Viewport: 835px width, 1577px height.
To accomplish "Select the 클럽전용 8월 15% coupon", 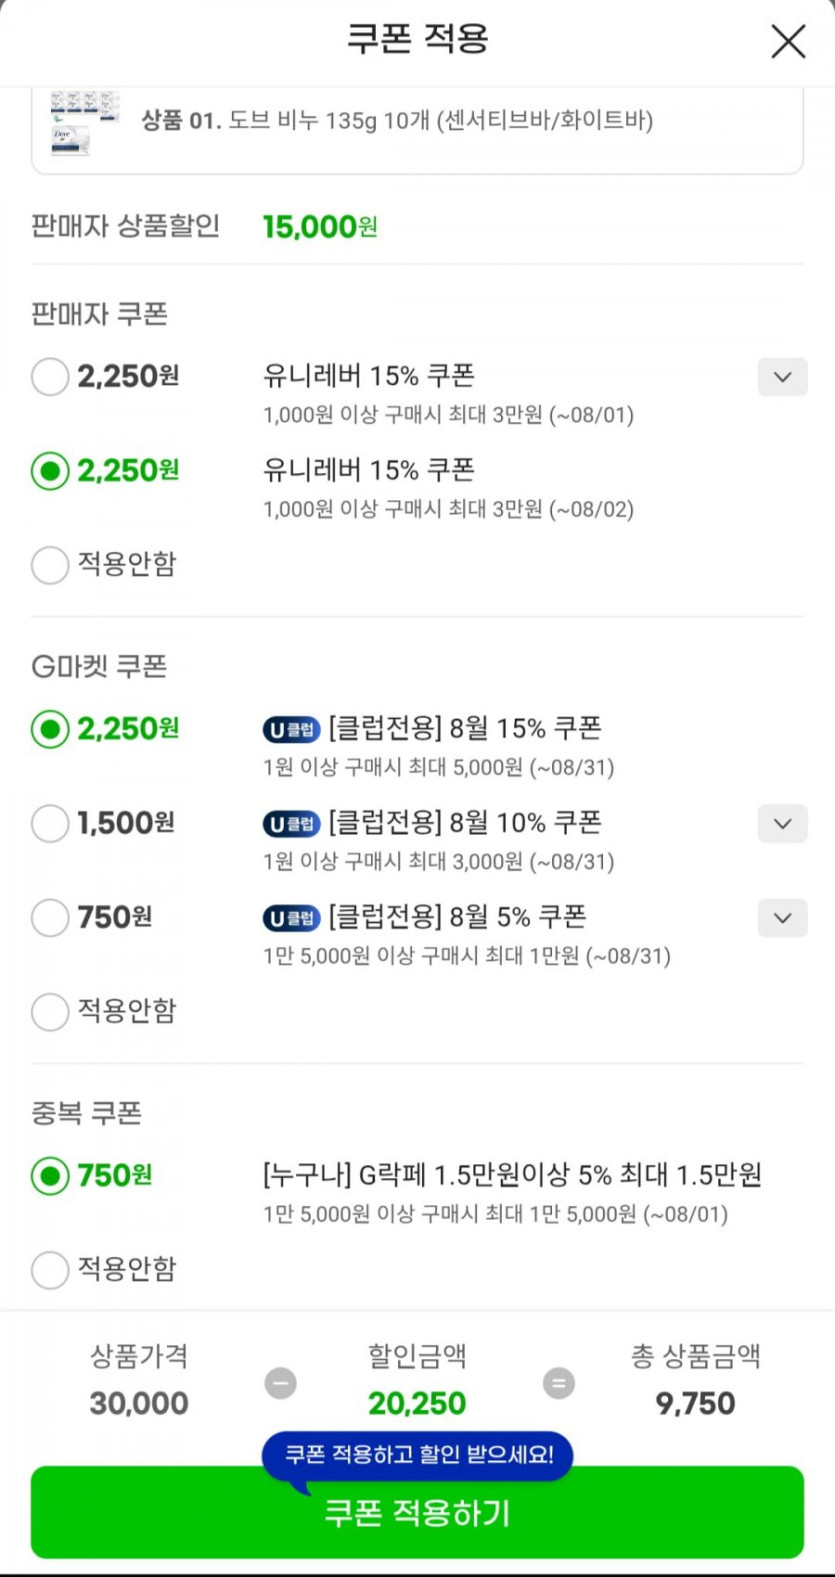I will pyautogui.click(x=50, y=729).
